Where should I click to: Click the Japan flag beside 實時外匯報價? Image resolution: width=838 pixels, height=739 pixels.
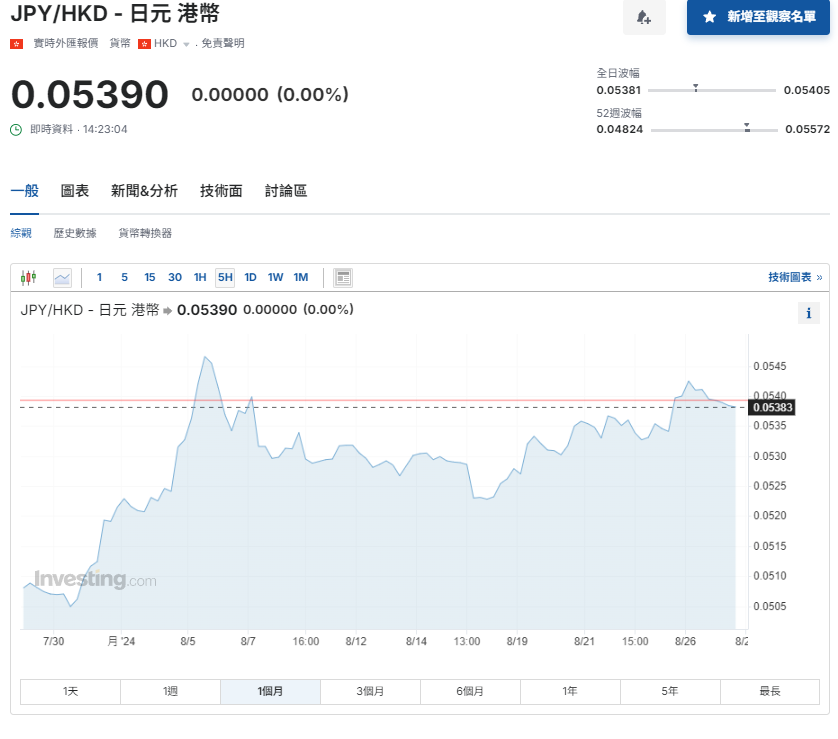click(x=17, y=44)
